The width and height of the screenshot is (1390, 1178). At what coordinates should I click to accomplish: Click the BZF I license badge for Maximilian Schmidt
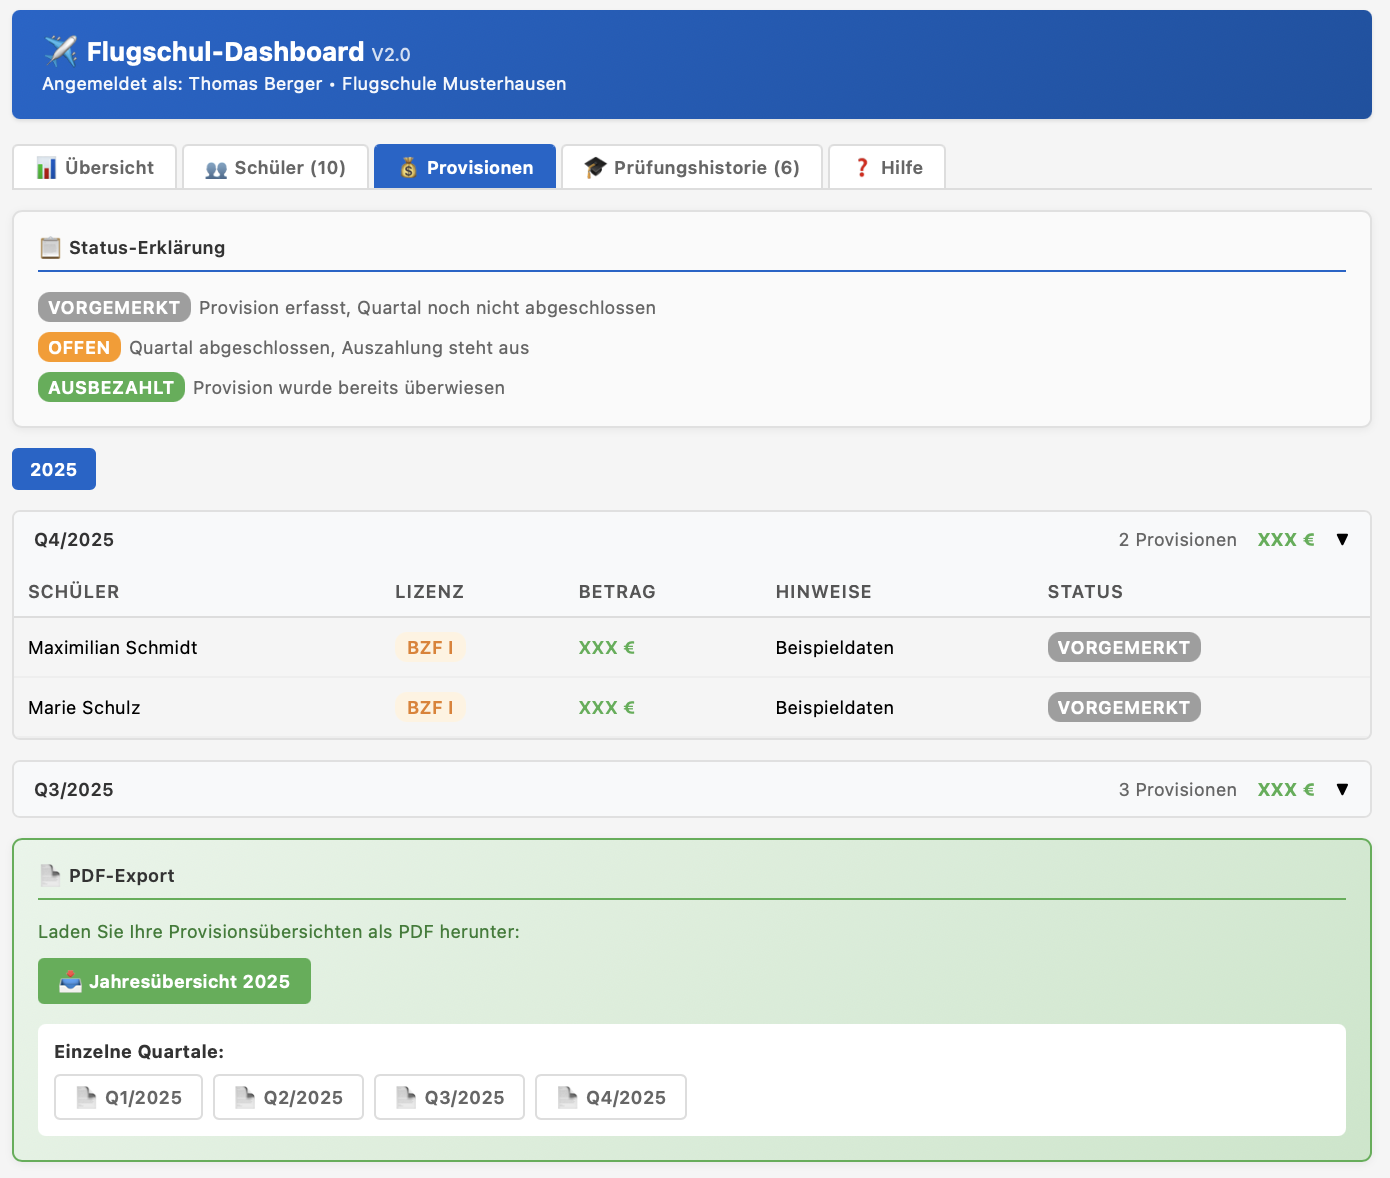pos(430,648)
